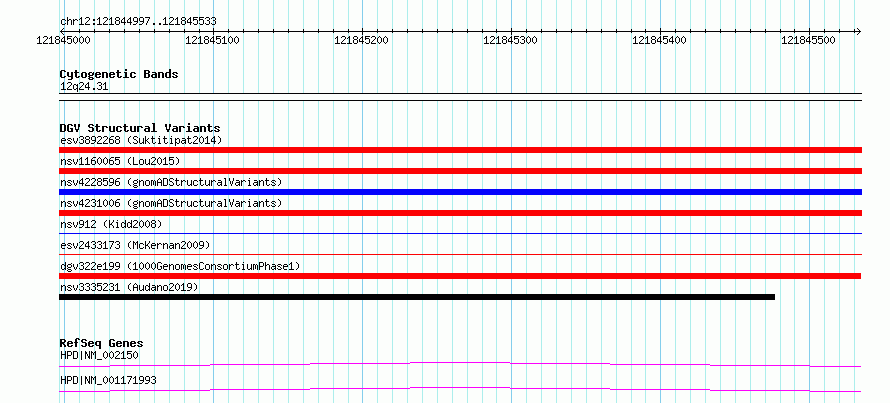Open the HPD|NM_001171993 transcript label
The width and height of the screenshot is (890, 403).
[x=108, y=380]
